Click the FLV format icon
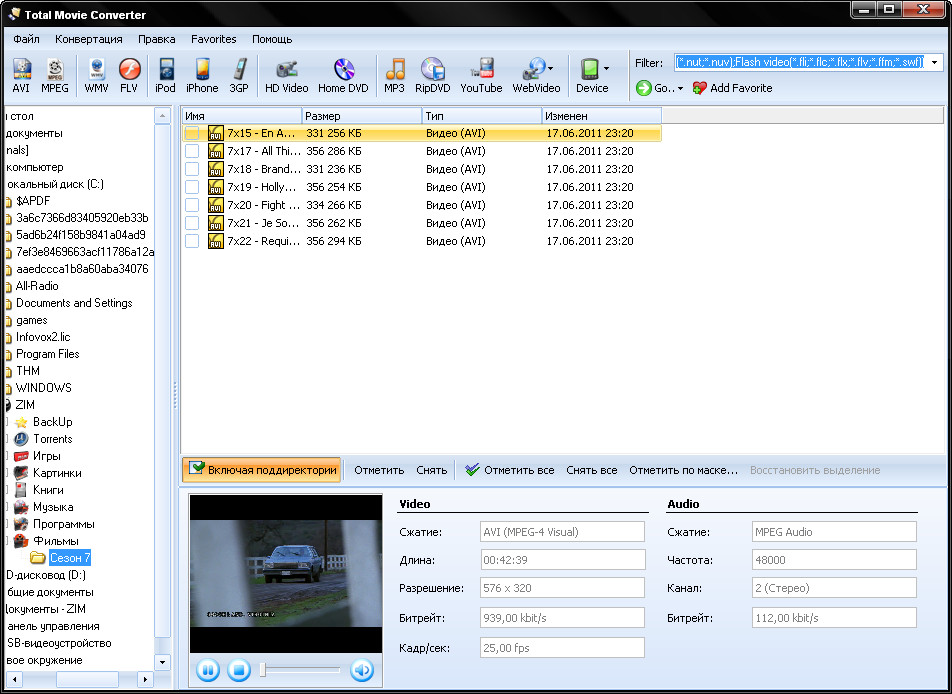The image size is (952, 694). 129,75
